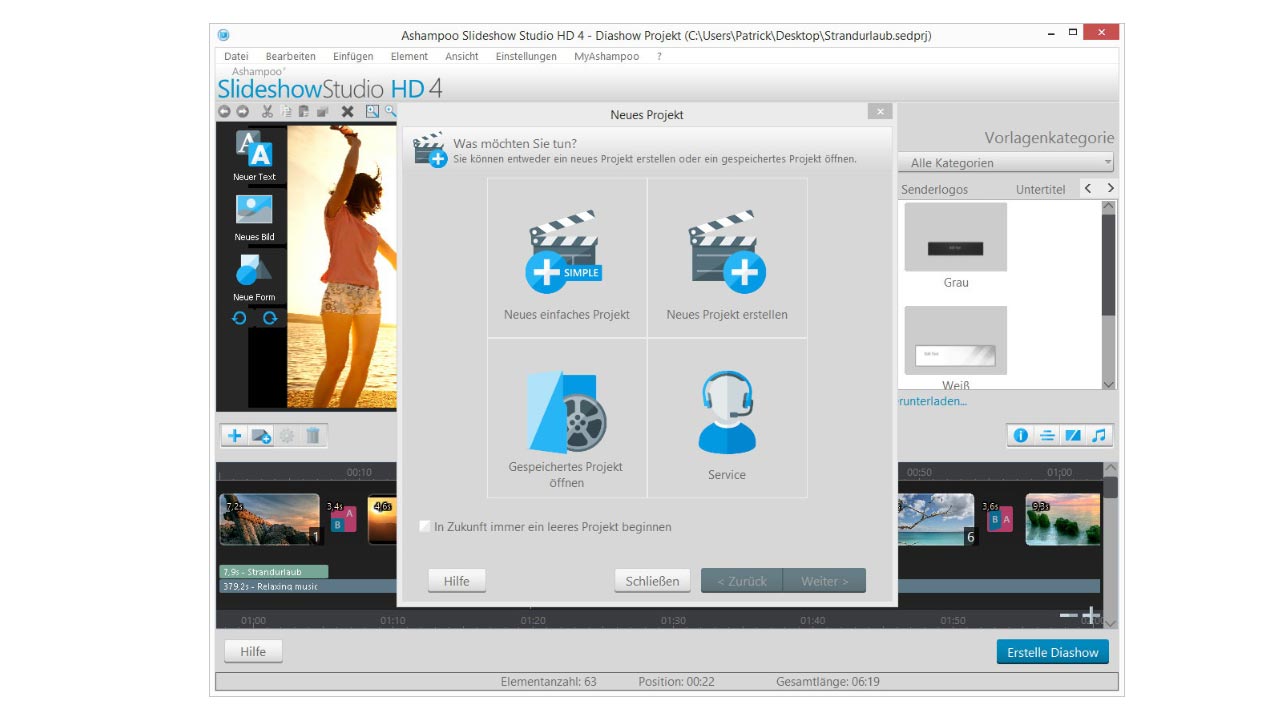Image resolution: width=1280 pixels, height=720 pixels.
Task: Open the MyAshampoo menu
Action: [606, 56]
